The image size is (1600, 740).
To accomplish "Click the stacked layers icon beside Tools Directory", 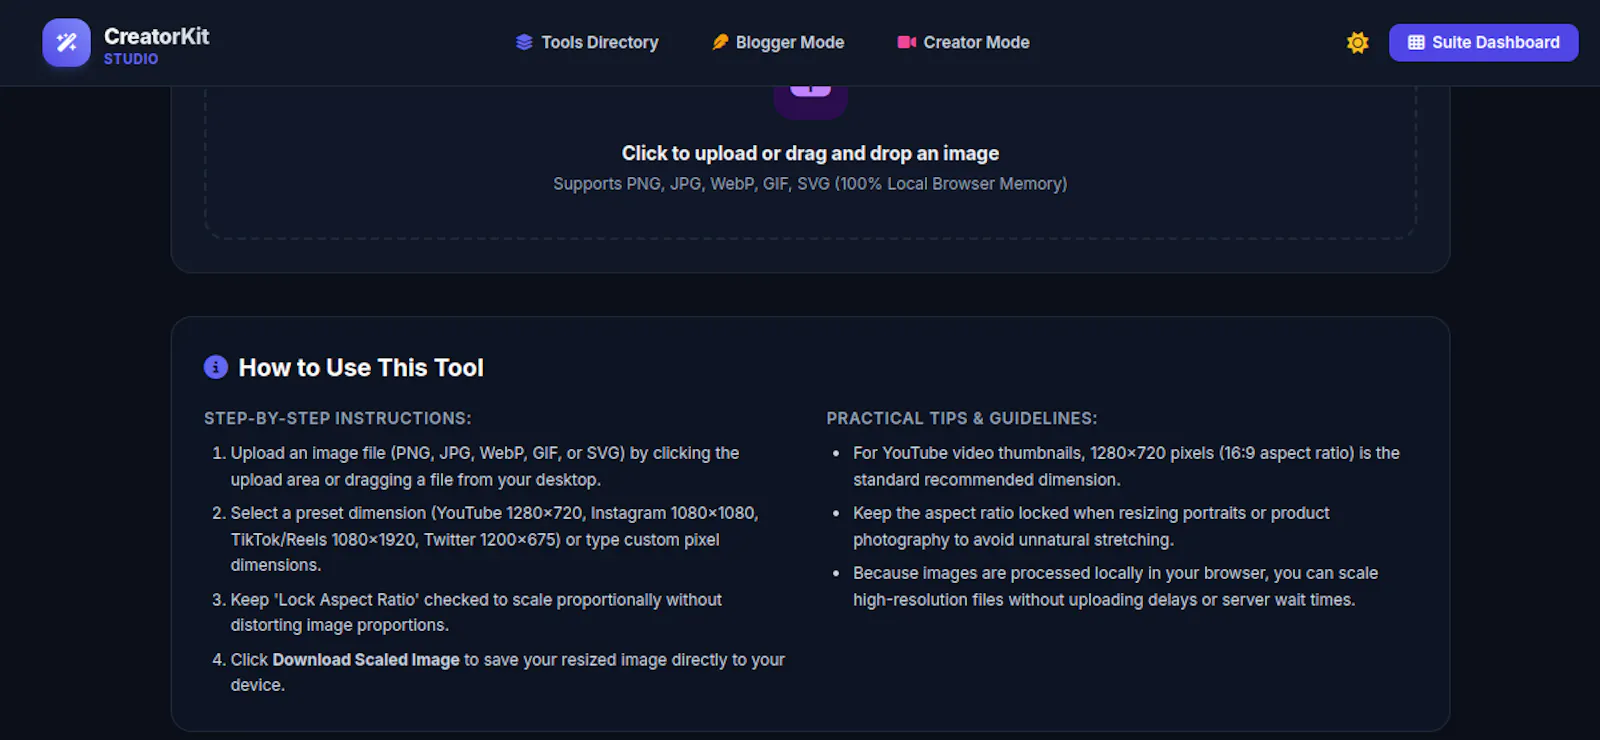I will point(524,42).
